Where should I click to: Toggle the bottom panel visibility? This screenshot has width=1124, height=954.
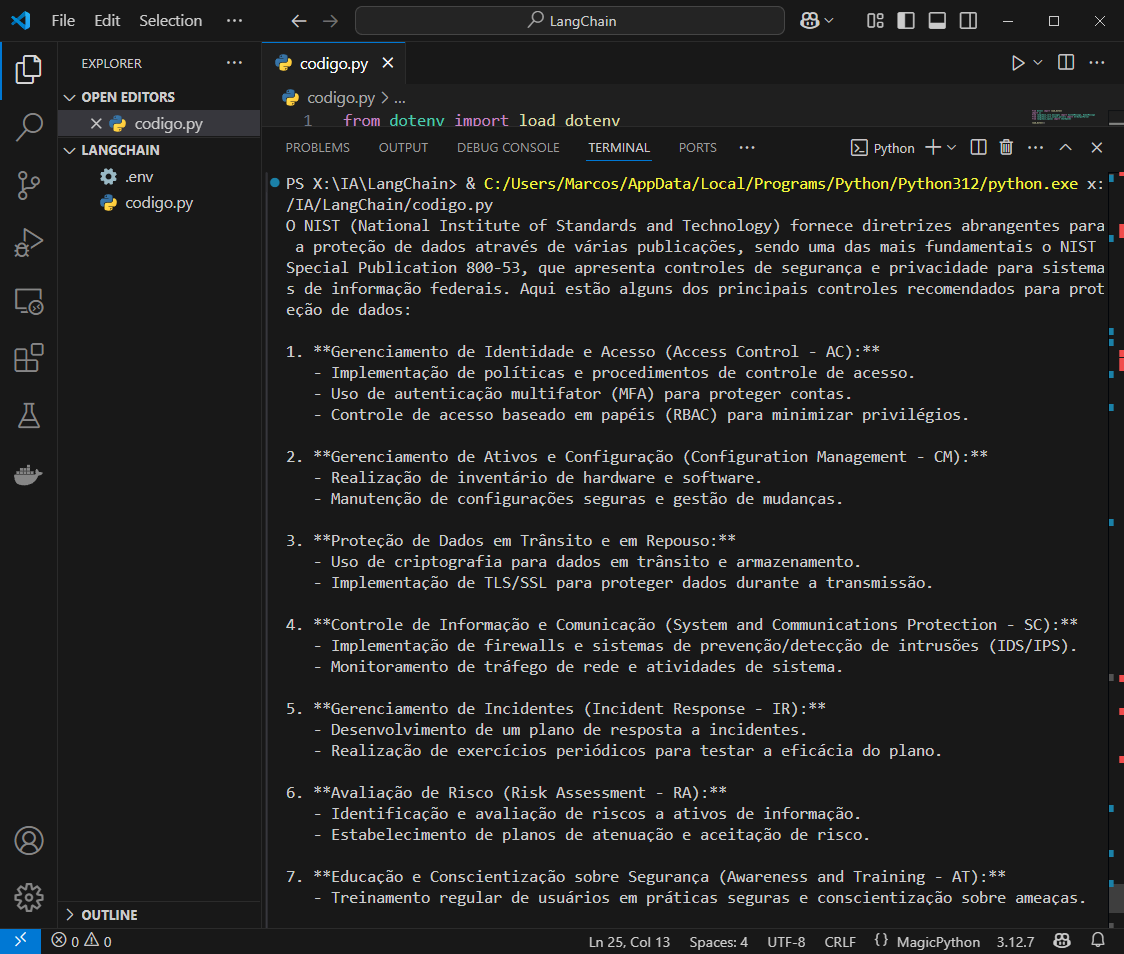click(x=937, y=21)
